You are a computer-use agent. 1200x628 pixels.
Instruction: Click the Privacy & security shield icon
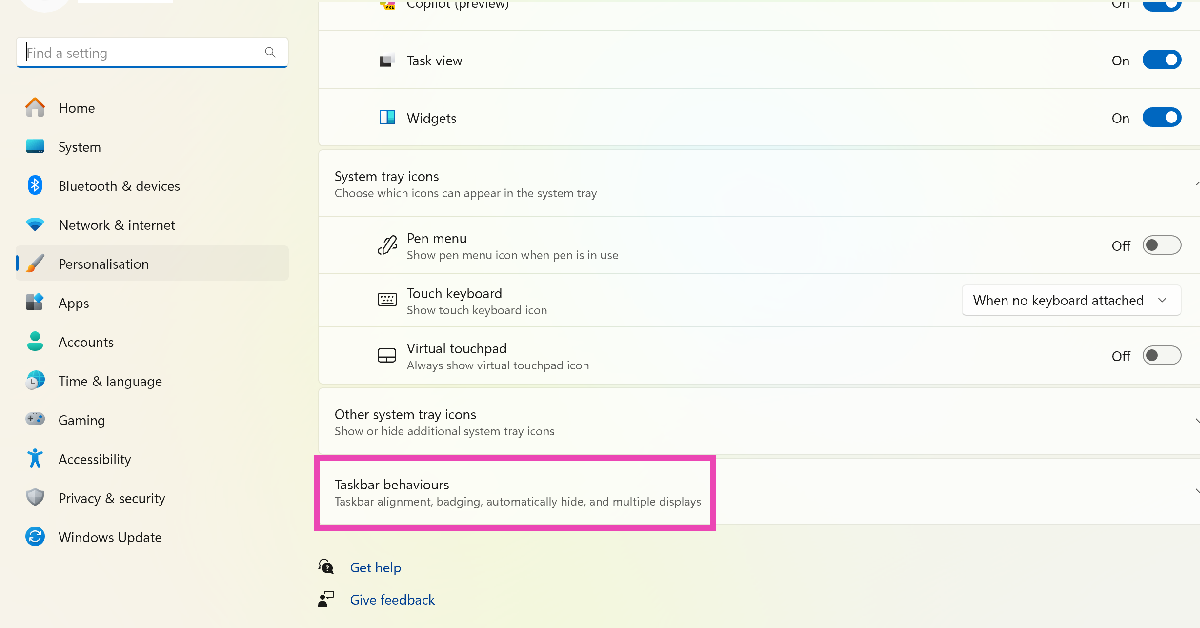[x=35, y=498]
